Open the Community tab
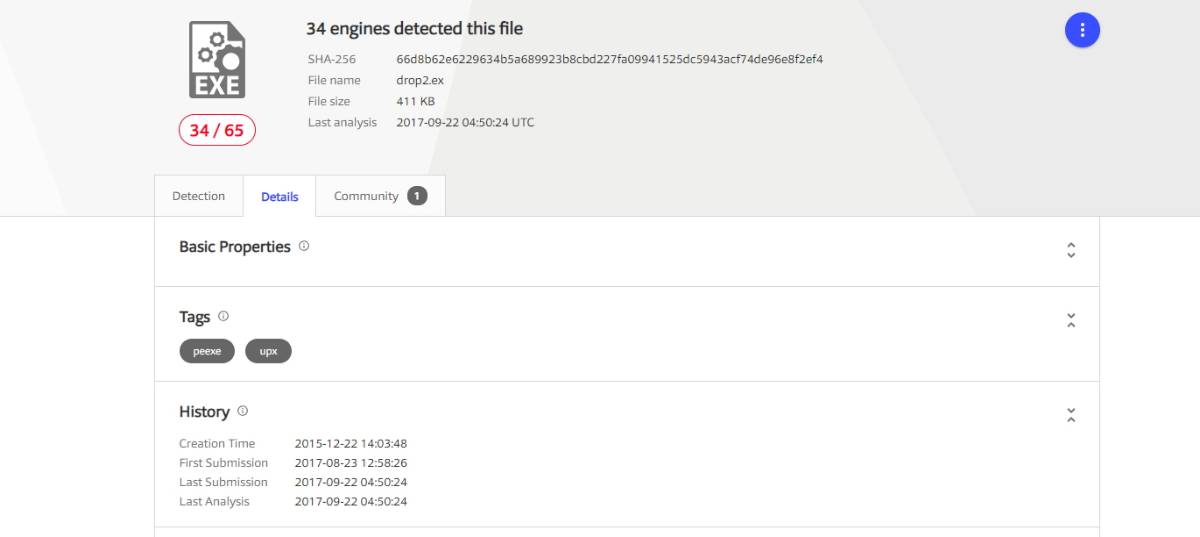The image size is (1200, 537). coord(381,196)
